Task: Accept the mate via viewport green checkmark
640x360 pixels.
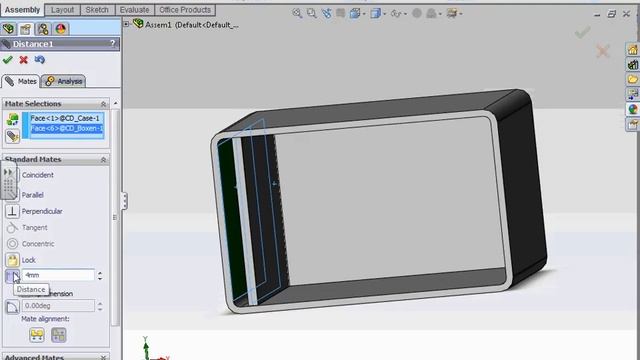Action: 582,32
